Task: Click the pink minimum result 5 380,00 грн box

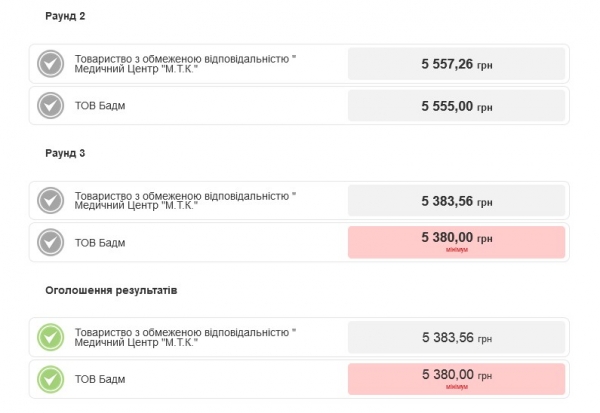Action: tap(457, 379)
